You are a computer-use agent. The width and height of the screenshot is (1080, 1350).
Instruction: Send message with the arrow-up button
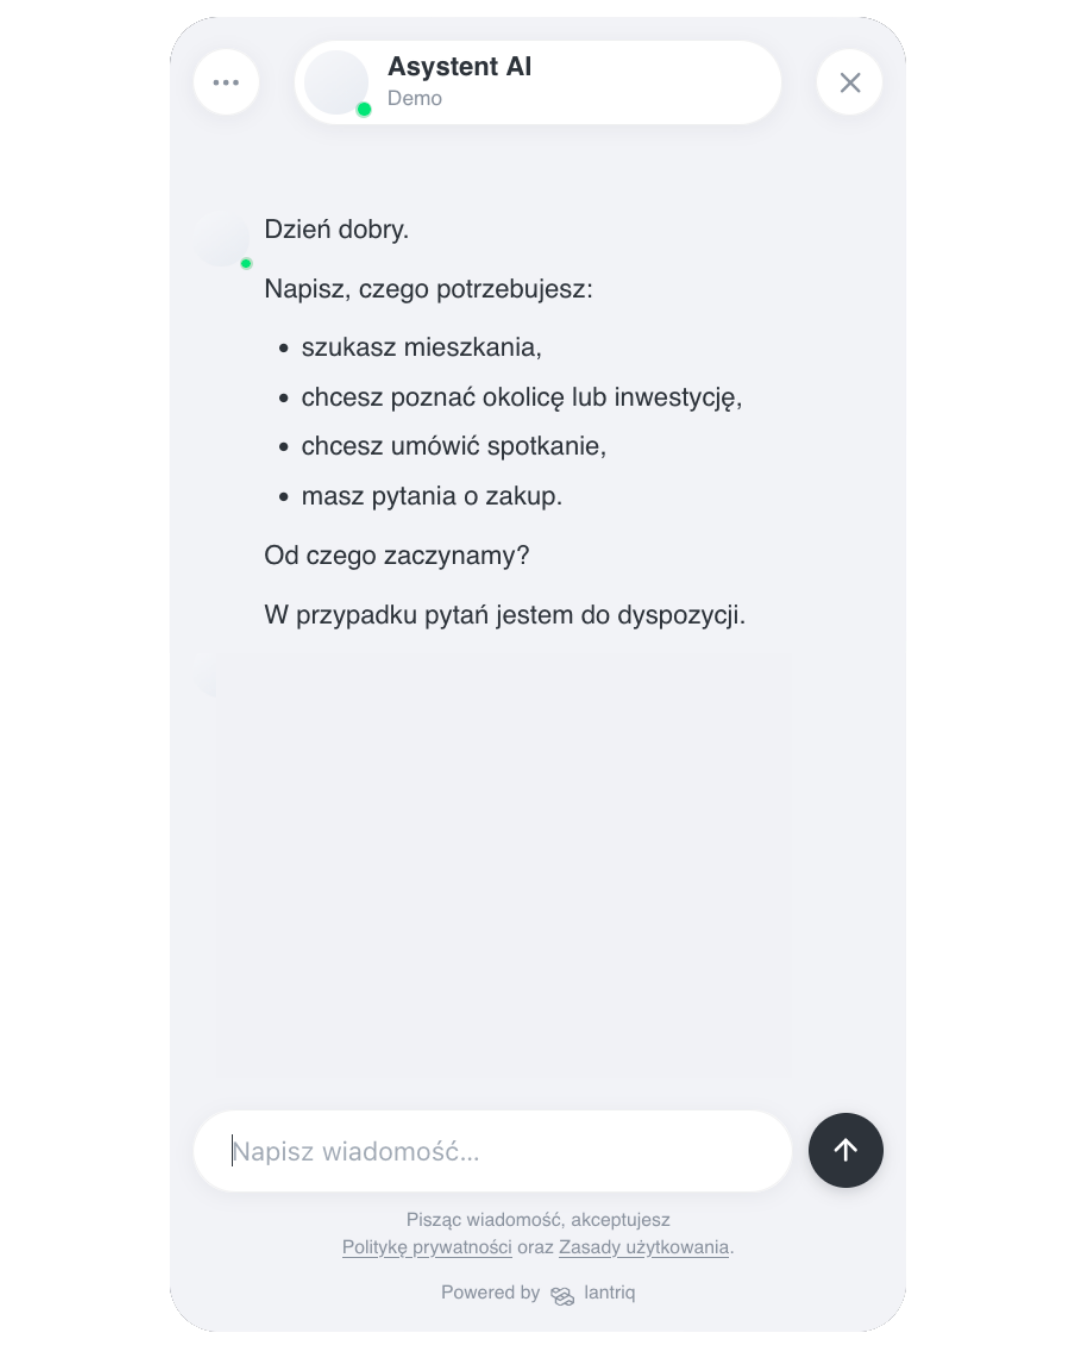[x=846, y=1150]
